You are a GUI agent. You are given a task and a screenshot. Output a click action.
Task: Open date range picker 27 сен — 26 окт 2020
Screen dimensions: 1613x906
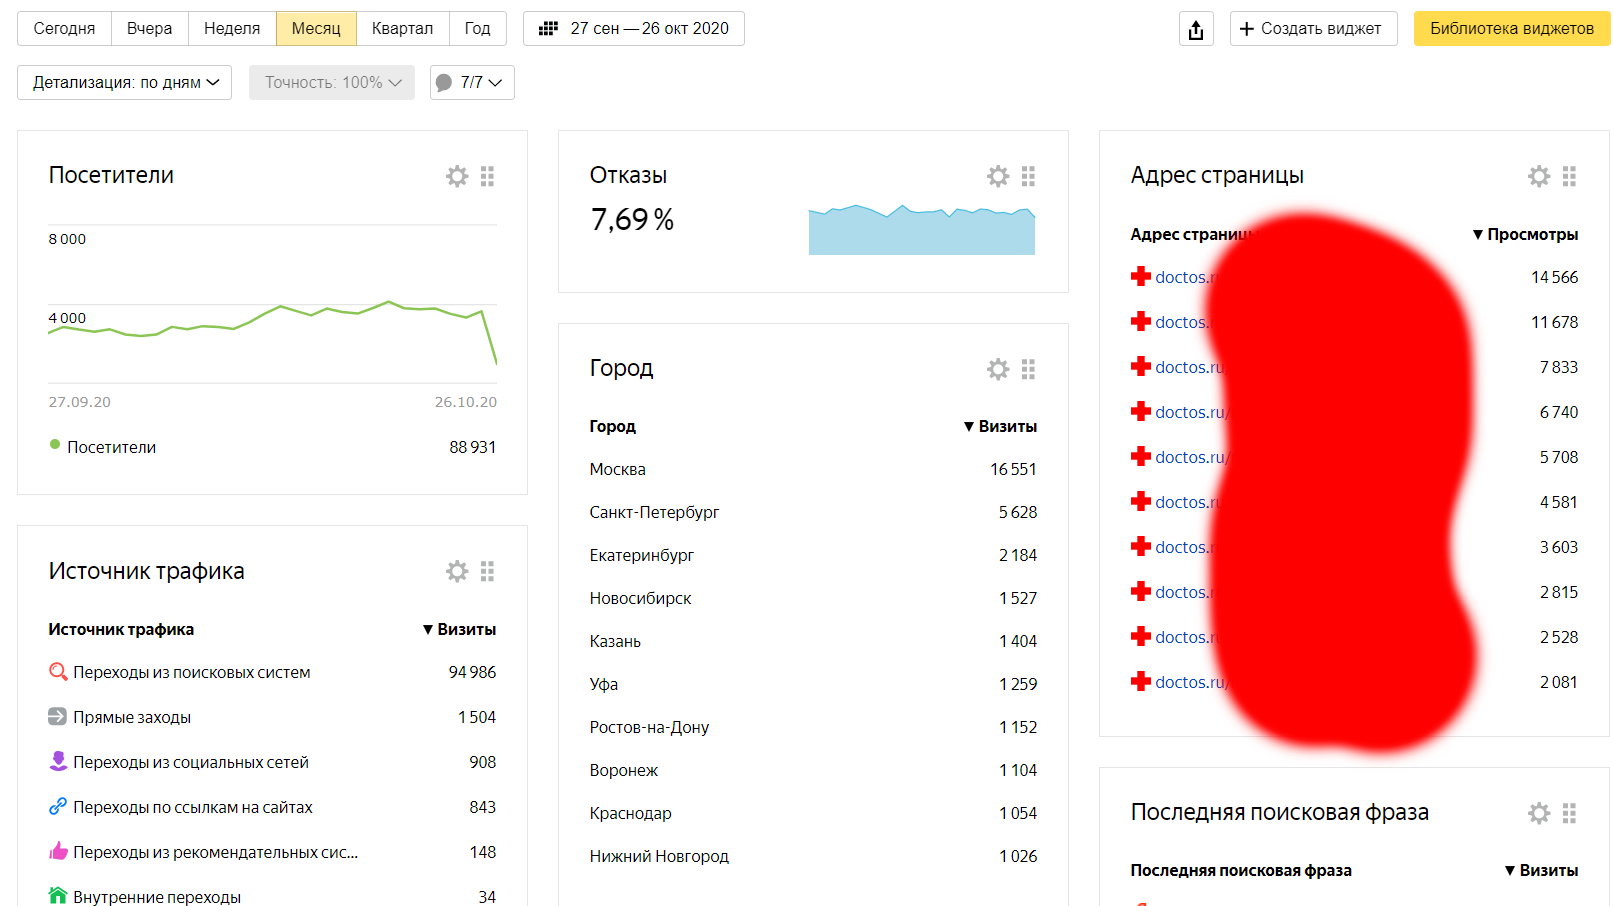(x=634, y=29)
